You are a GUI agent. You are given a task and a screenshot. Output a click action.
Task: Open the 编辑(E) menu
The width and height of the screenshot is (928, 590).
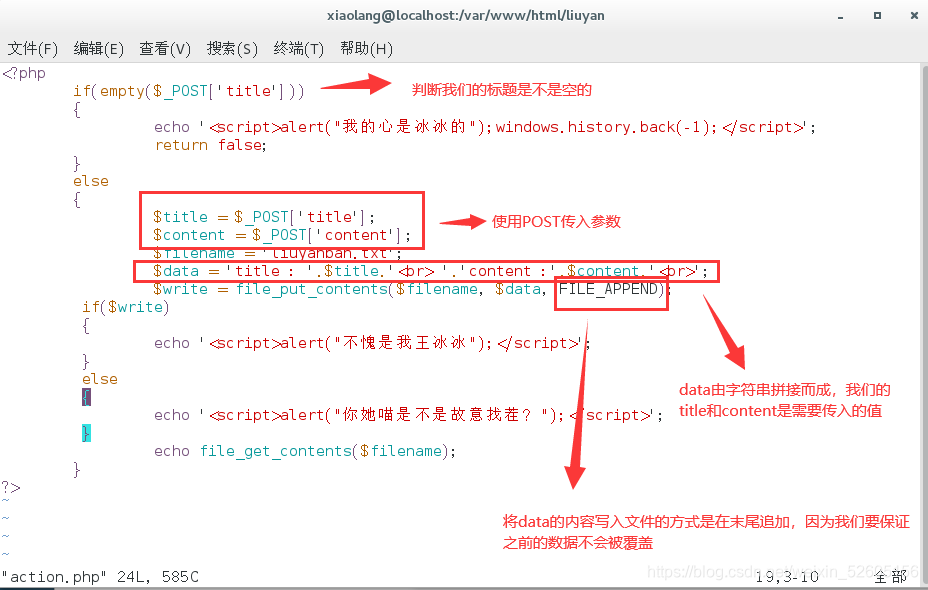99,49
